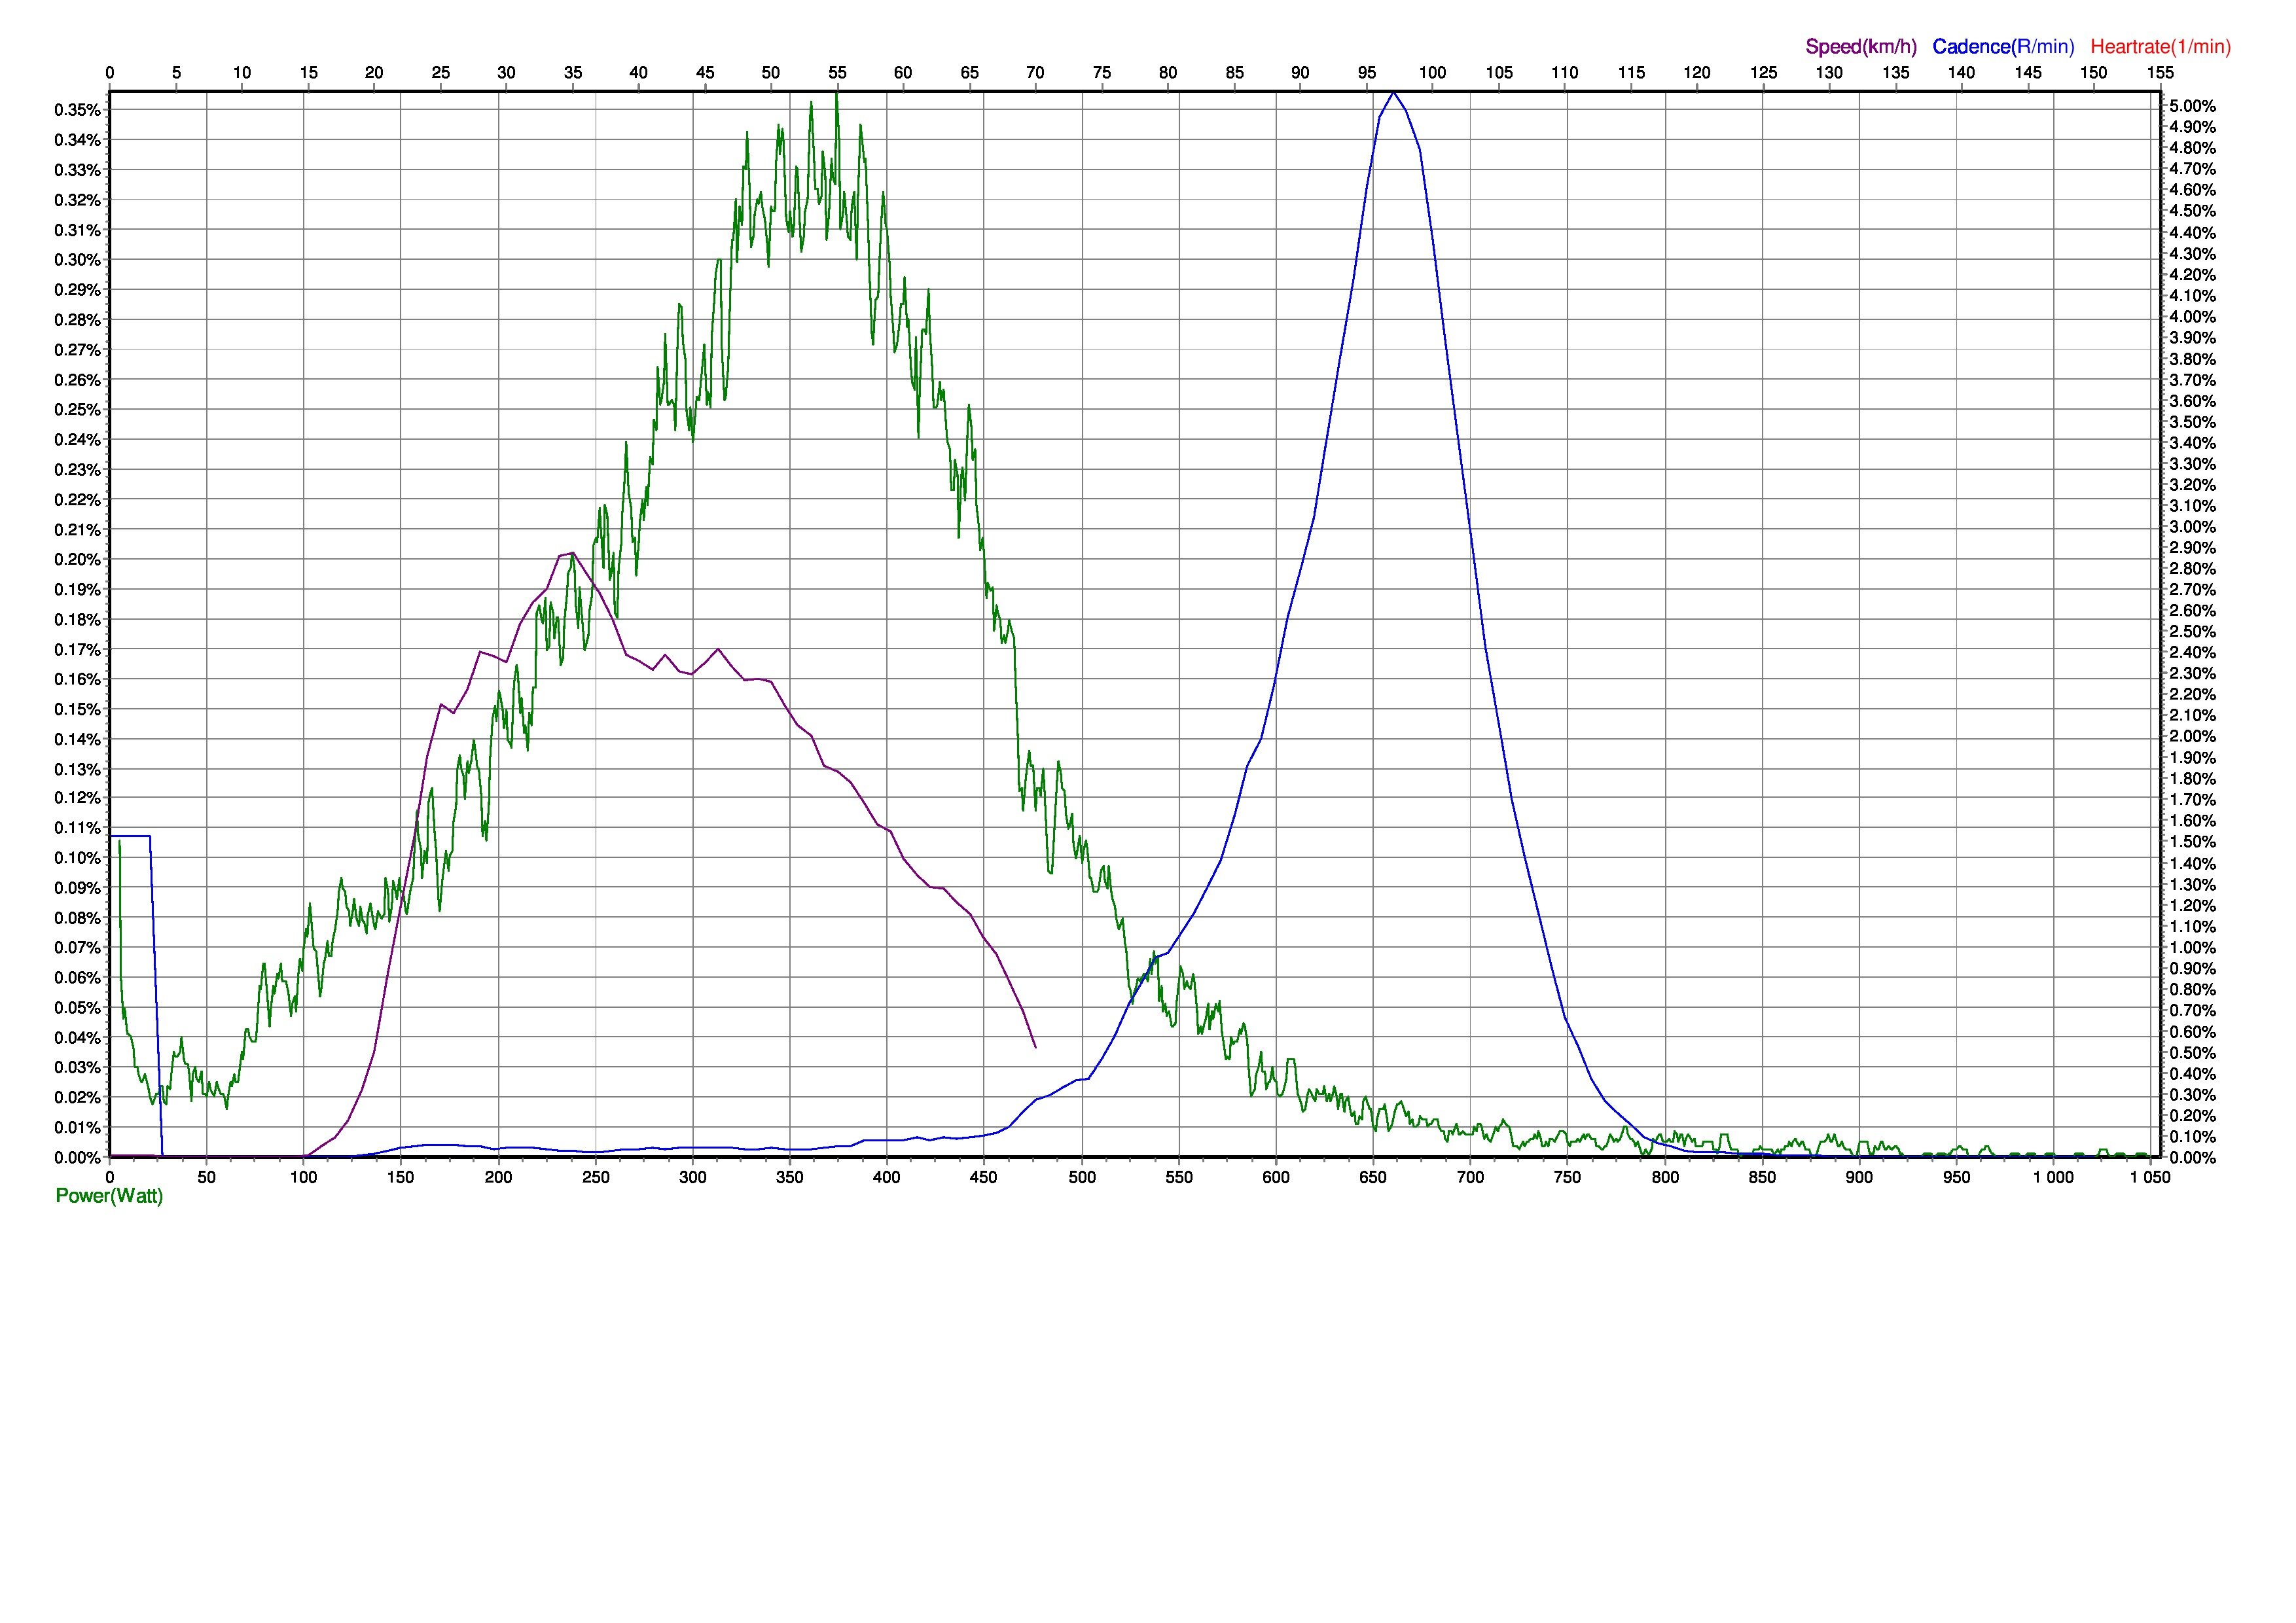Select the 0.29% tick label

pos(77,290)
